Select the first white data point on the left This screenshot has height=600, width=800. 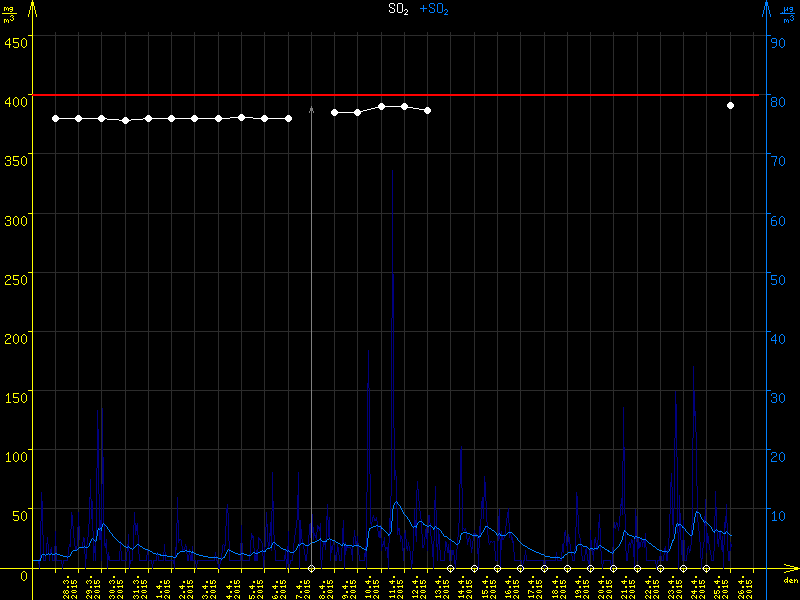click(x=56, y=119)
